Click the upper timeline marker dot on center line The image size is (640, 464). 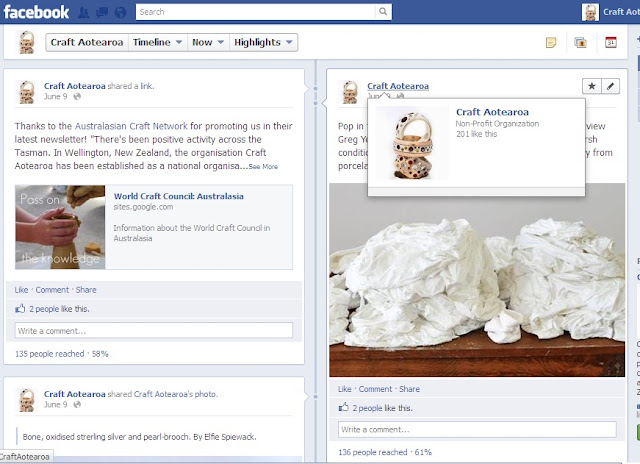[x=316, y=88]
